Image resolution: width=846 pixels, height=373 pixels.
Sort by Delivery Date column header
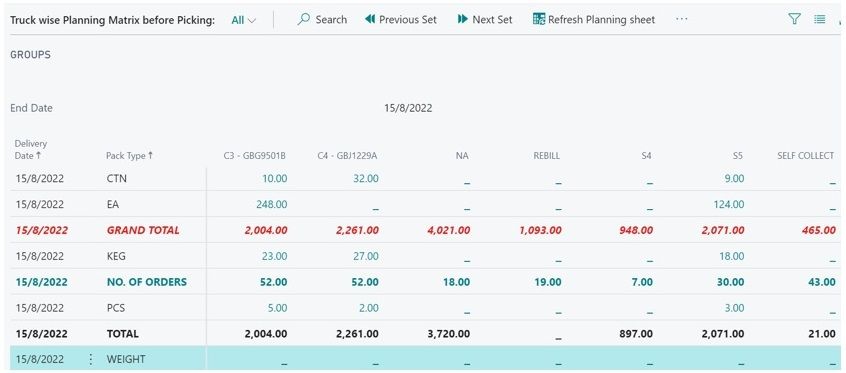31,150
